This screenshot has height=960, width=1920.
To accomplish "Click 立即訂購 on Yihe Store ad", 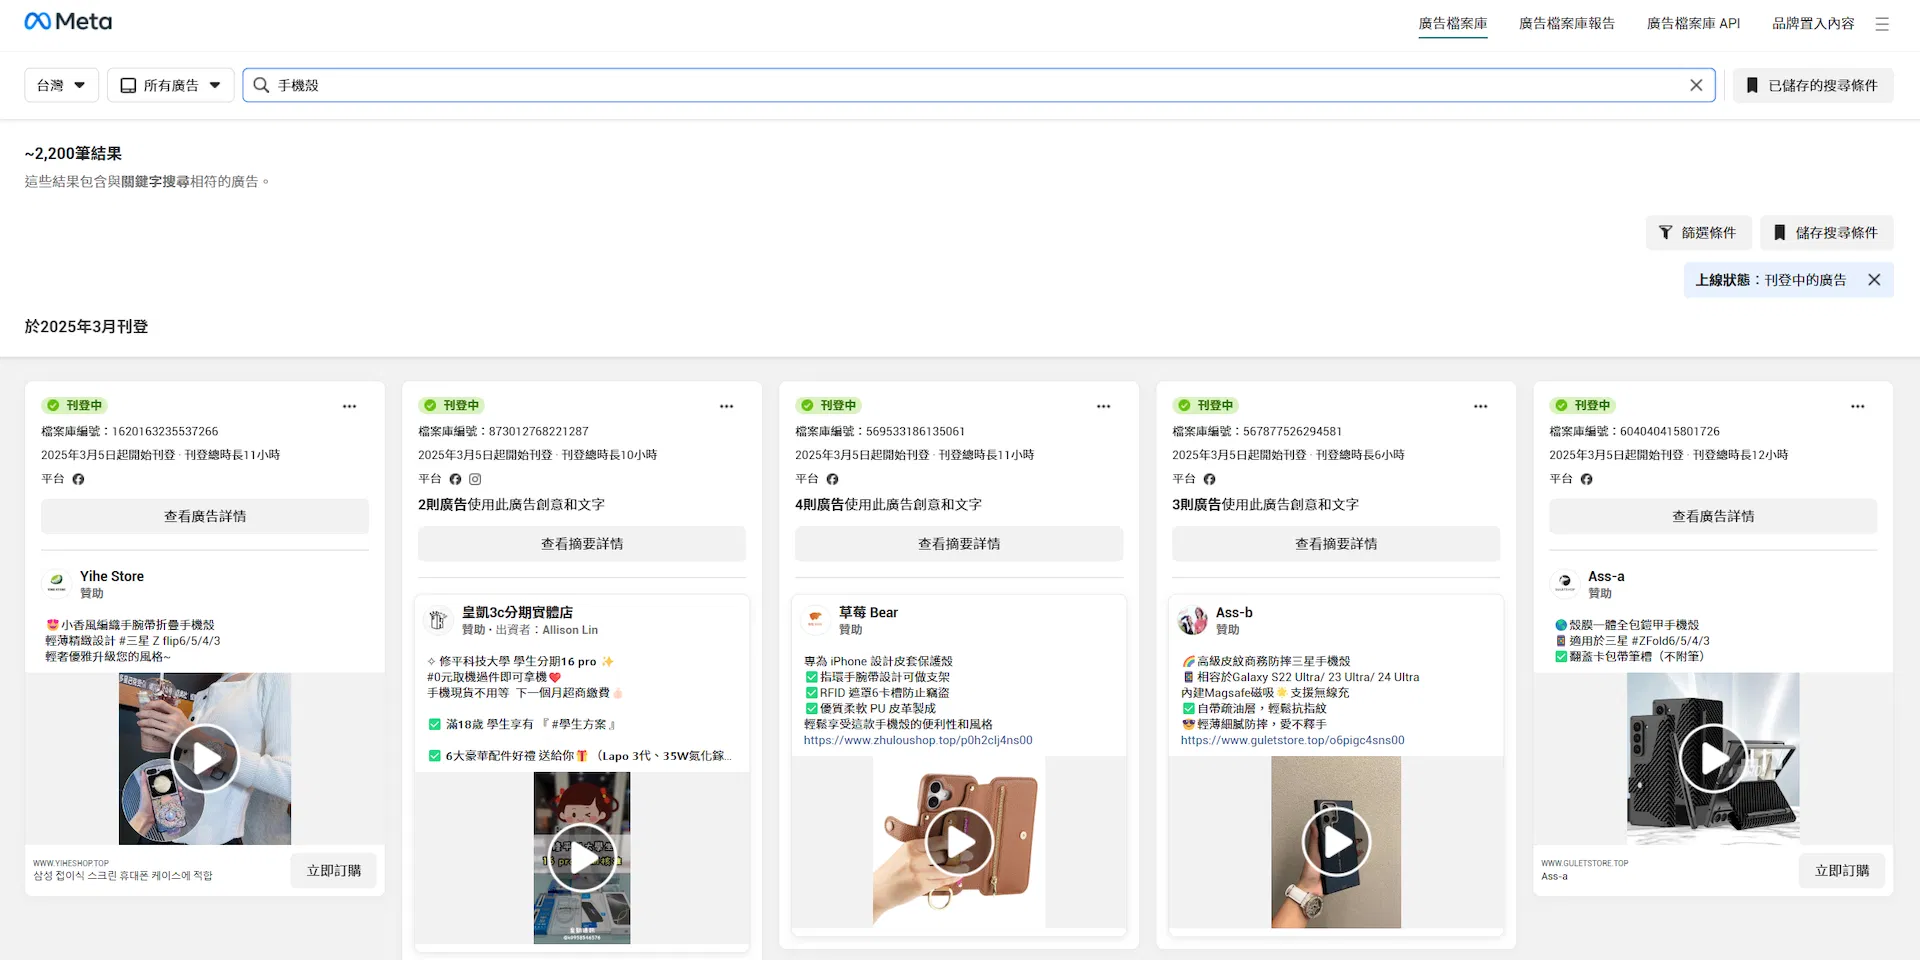I will click(334, 870).
